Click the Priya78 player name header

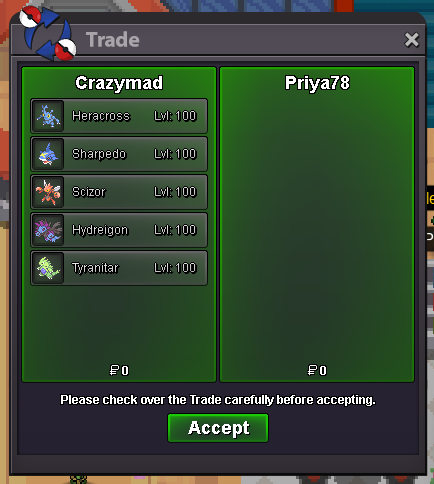click(317, 83)
